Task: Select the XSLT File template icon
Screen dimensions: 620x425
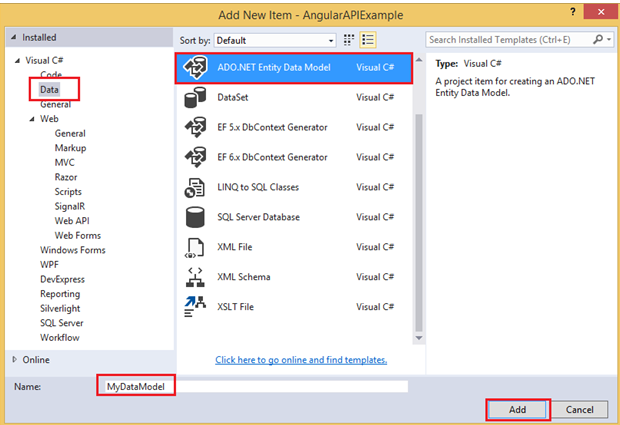Action: [x=195, y=307]
